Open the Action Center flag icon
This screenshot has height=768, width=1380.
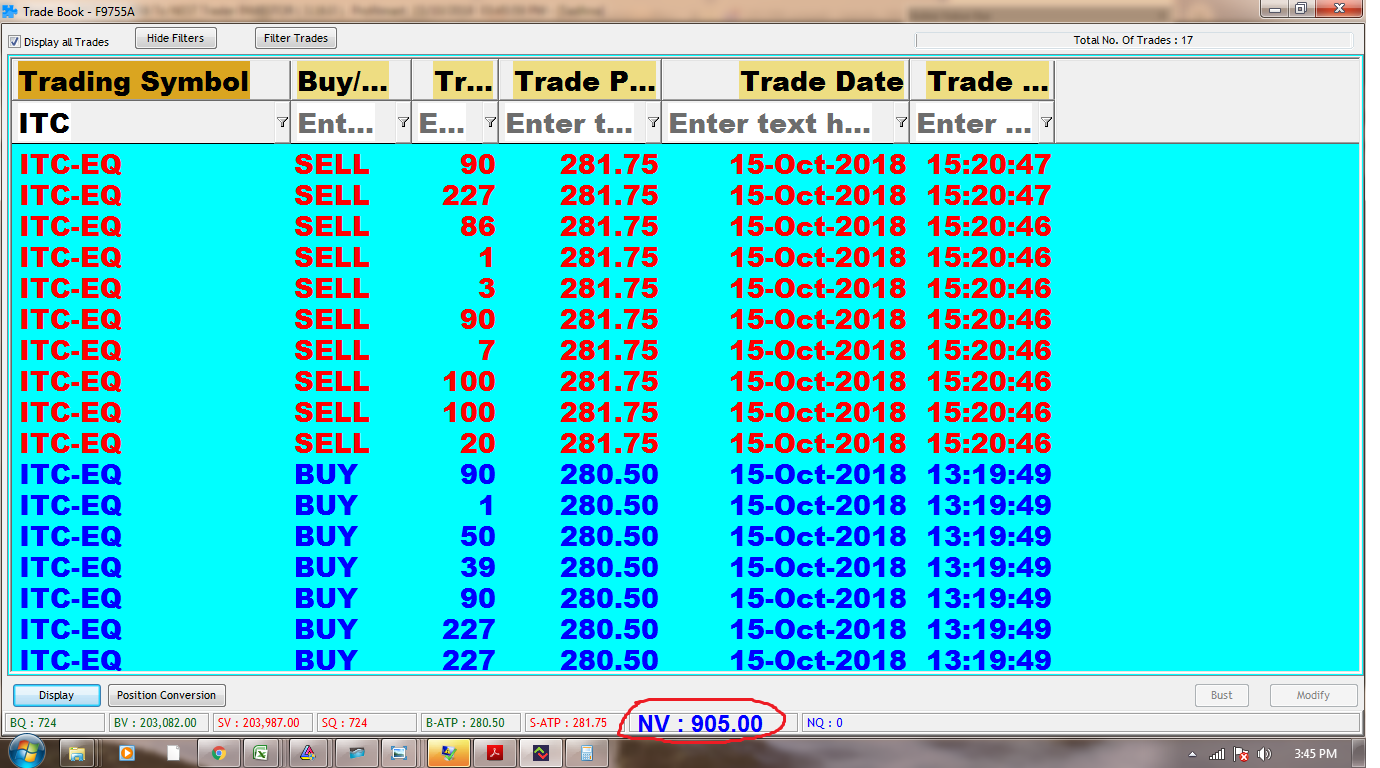pyautogui.click(x=1241, y=754)
